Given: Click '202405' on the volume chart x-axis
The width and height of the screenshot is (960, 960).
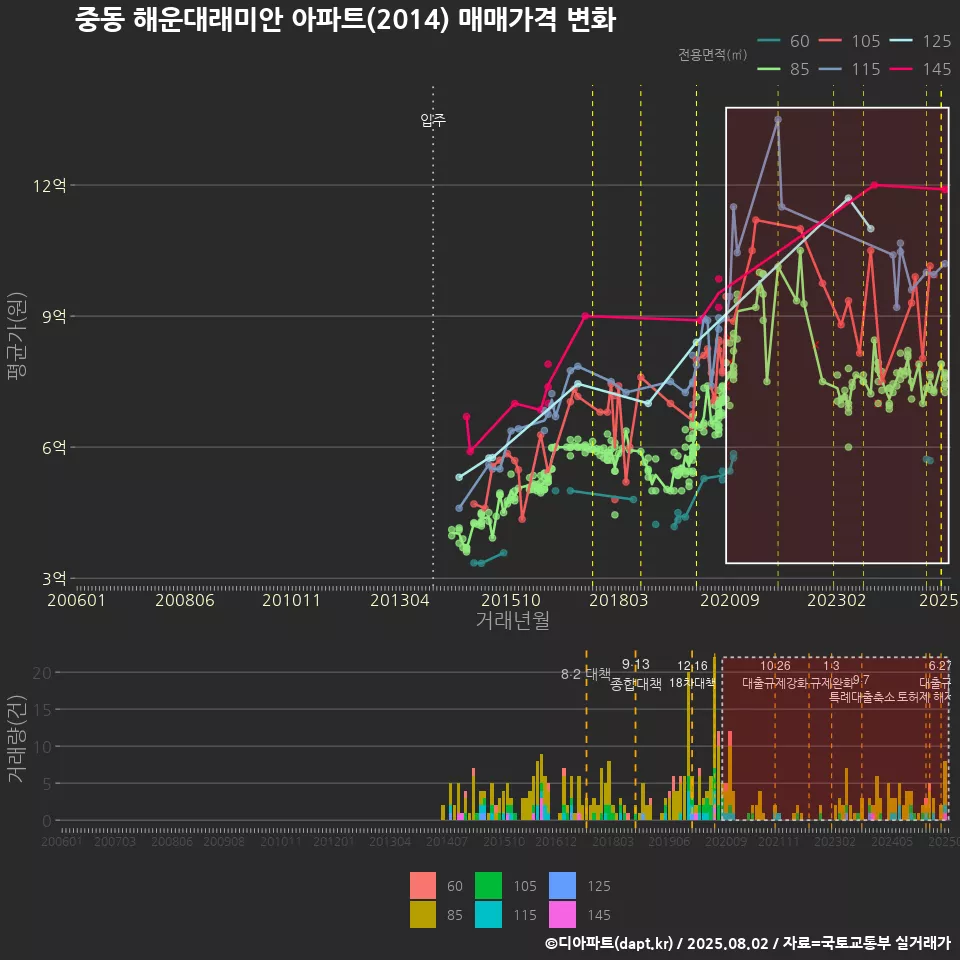Looking at the screenshot, I should [x=892, y=842].
